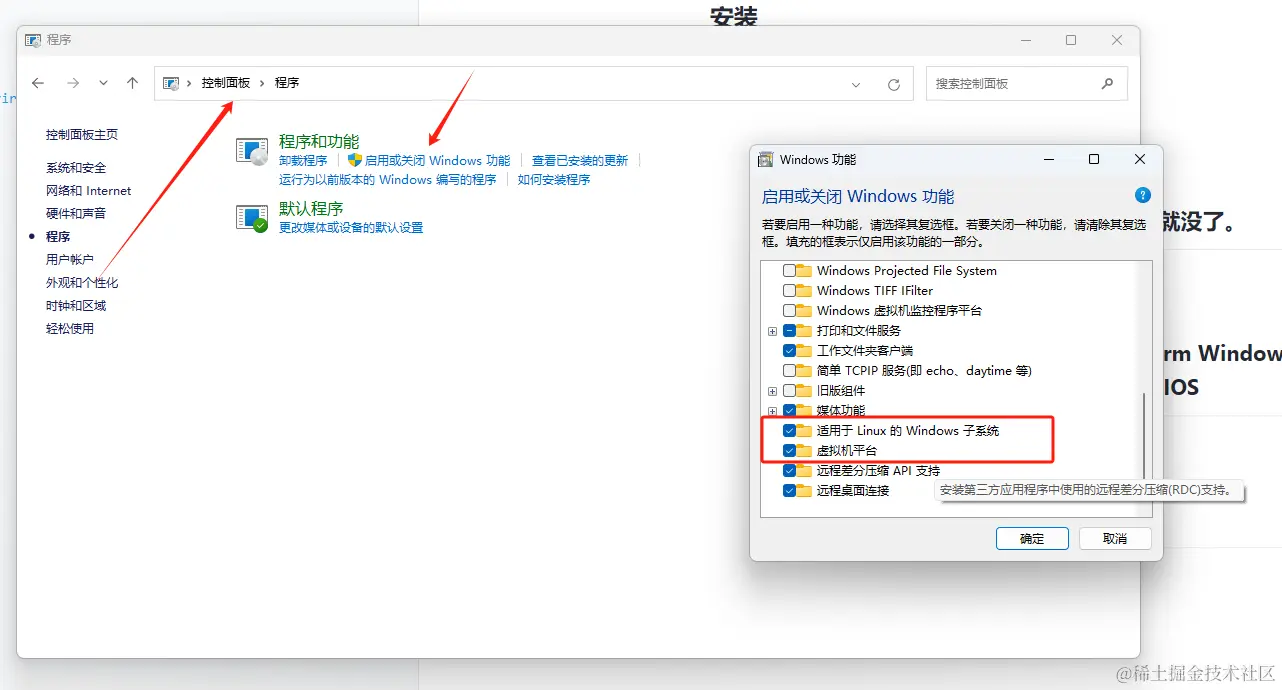The image size is (1282, 690).
Task: Click the Windows 功能 dialog title bar icon
Action: 766,160
